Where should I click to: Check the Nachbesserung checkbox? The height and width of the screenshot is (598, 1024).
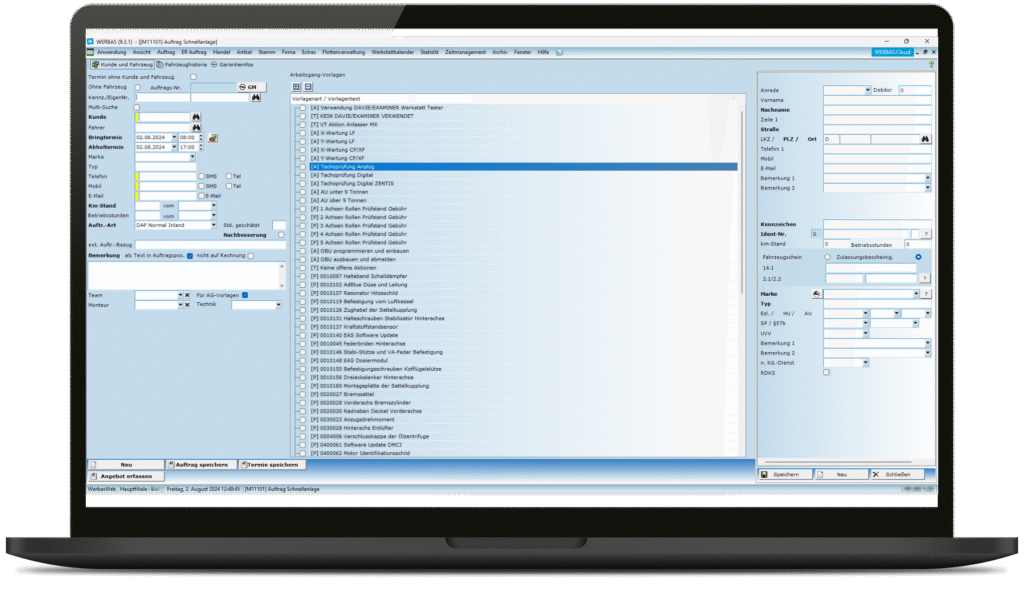(282, 235)
